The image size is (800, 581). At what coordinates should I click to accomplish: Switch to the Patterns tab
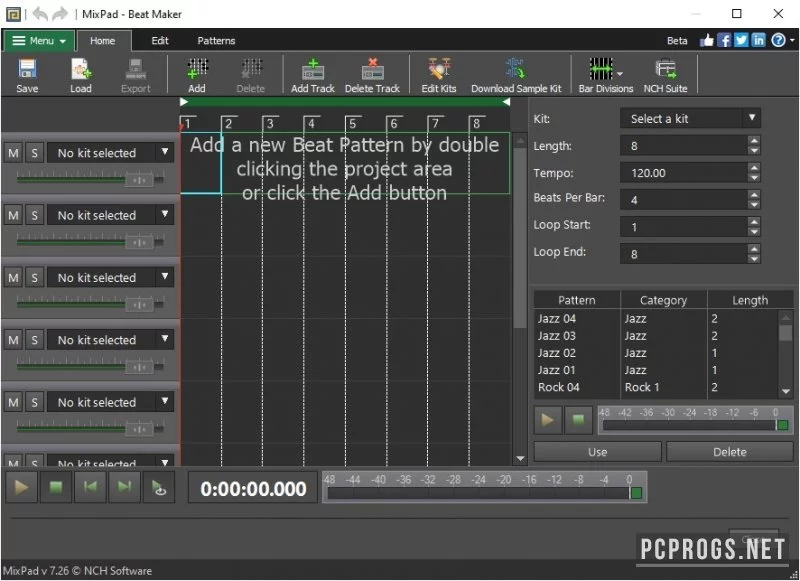[x=216, y=41]
